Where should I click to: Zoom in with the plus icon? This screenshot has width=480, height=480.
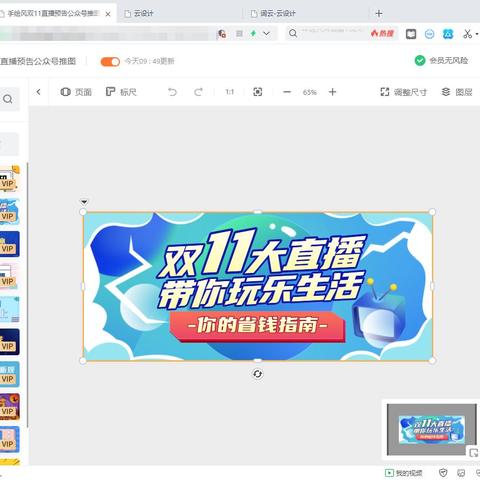[x=332, y=92]
